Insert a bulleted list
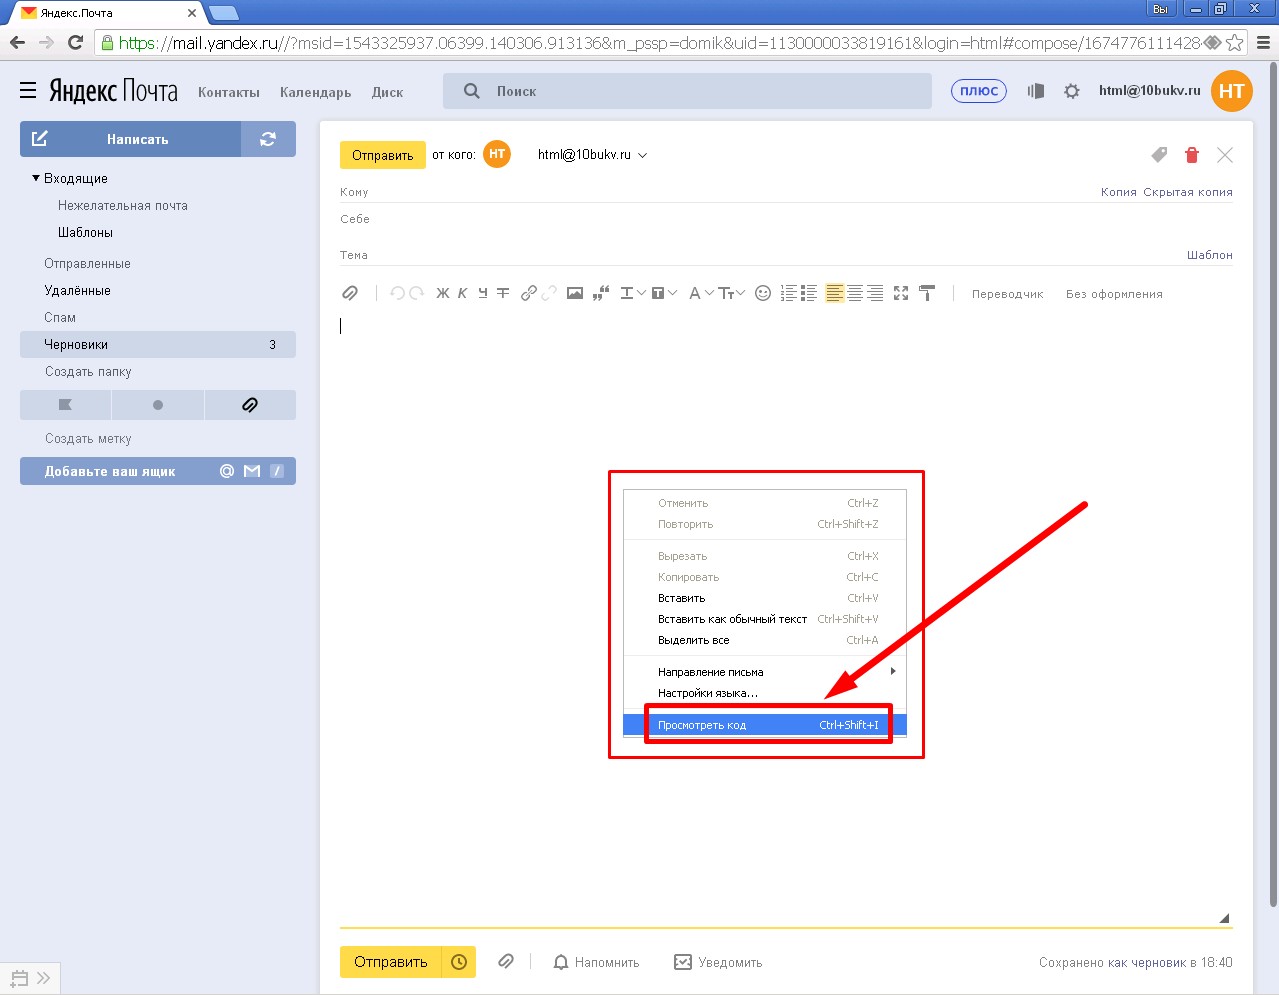 [809, 293]
